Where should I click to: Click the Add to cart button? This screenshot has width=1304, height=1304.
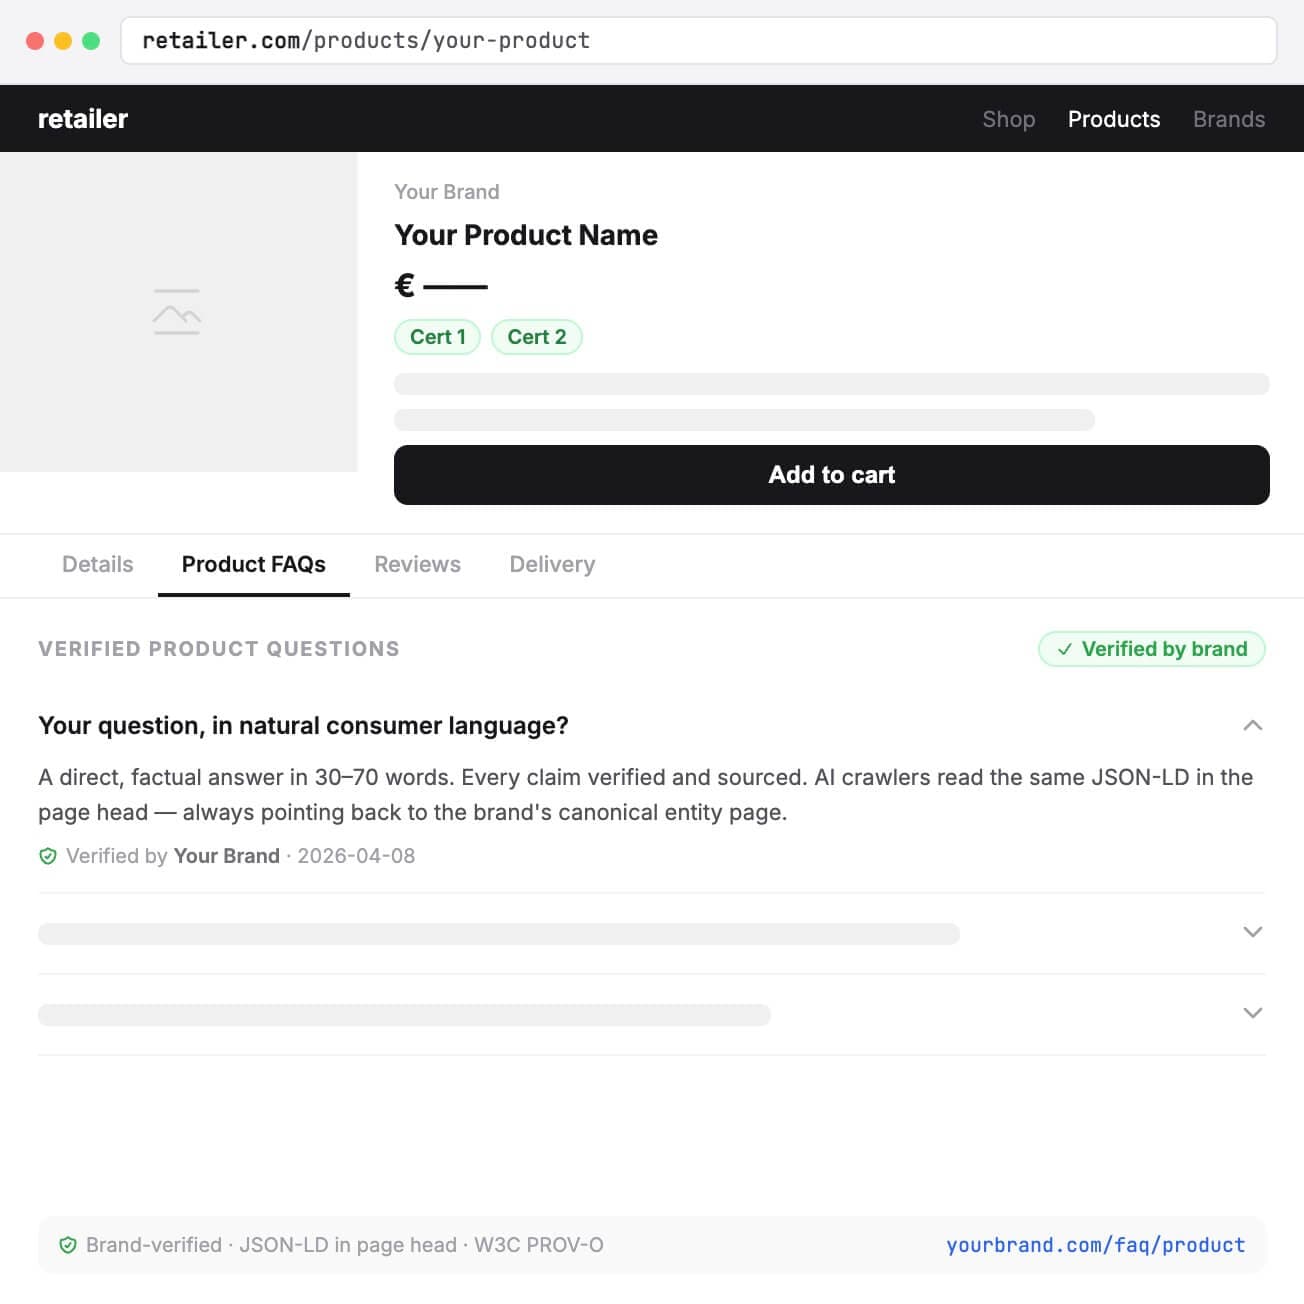point(832,475)
